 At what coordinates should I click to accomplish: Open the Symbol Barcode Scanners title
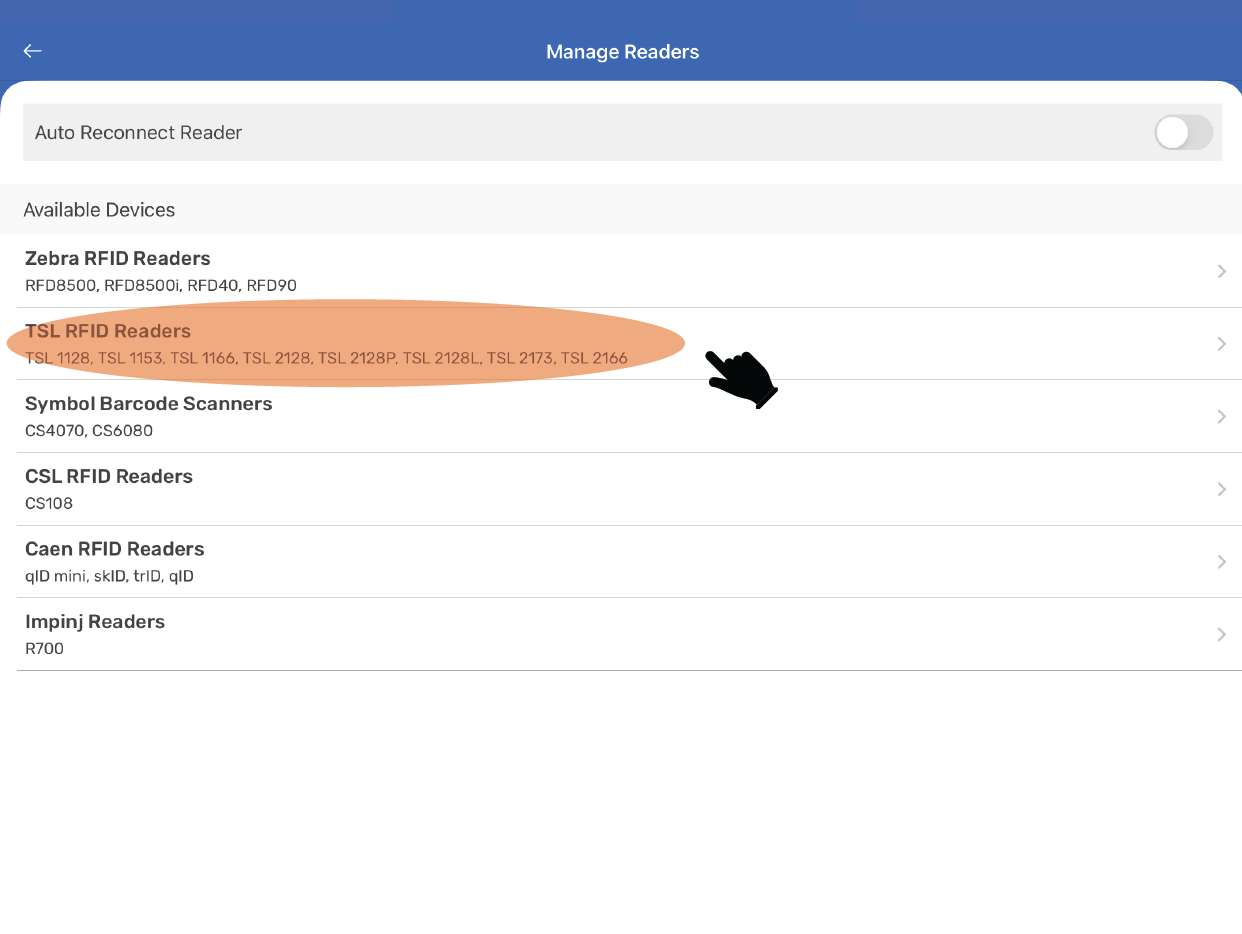148,404
